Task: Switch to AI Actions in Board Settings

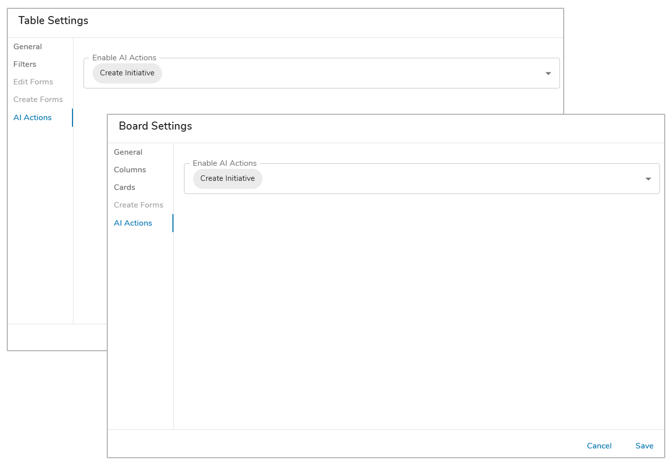Action: click(133, 223)
